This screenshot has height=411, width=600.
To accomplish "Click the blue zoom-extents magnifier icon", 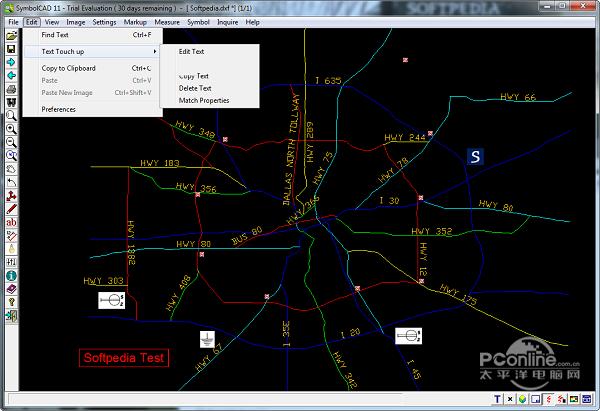I will click(11, 155).
